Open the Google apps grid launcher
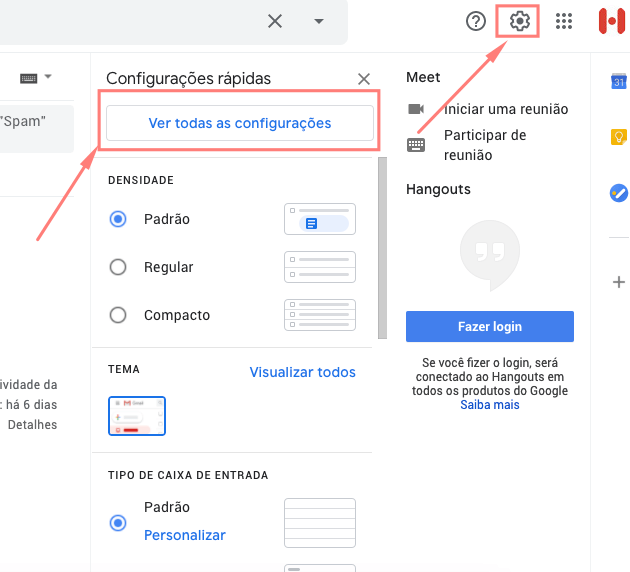The height and width of the screenshot is (572, 630). [x=564, y=21]
